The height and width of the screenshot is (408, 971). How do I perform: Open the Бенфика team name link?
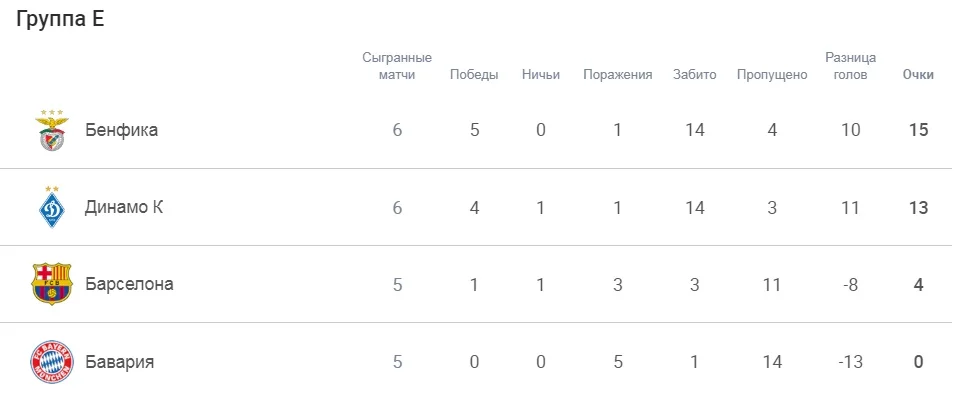click(x=121, y=130)
